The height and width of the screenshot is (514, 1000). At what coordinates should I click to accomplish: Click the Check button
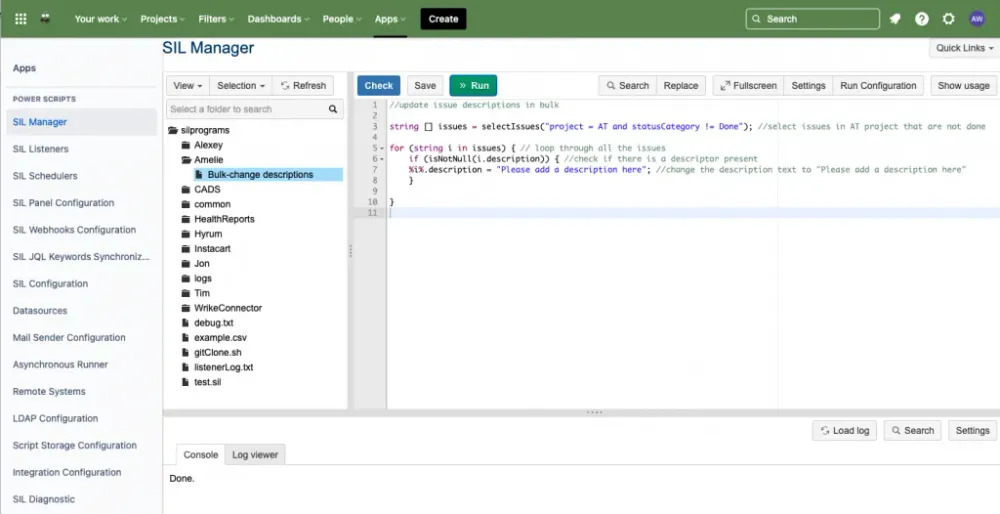379,85
